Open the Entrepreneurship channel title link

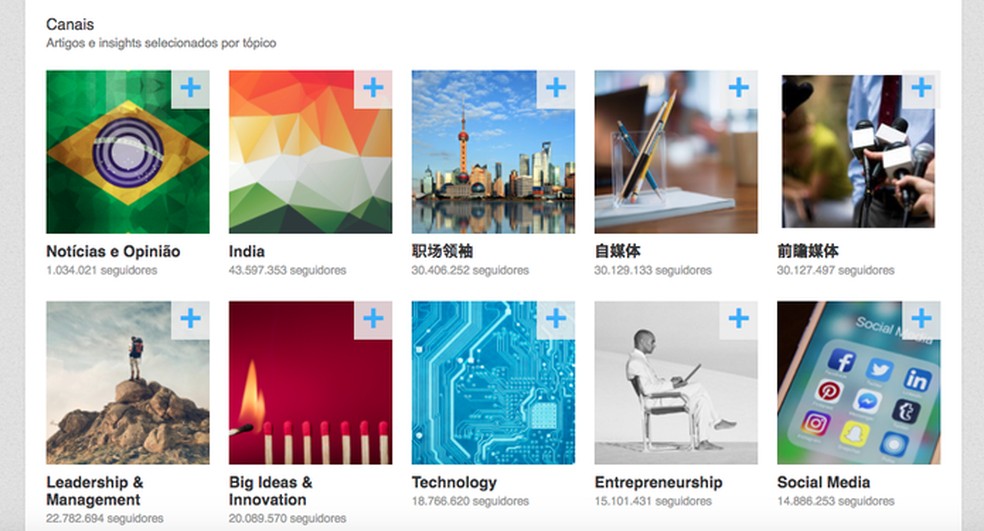coord(658,483)
